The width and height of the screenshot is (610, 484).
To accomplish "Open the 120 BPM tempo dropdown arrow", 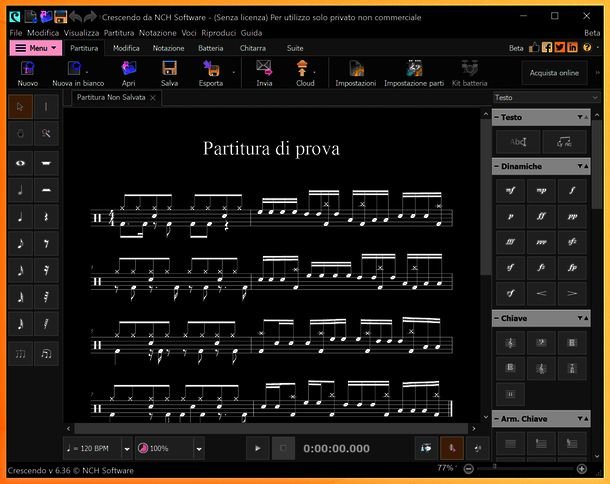I will click(127, 449).
